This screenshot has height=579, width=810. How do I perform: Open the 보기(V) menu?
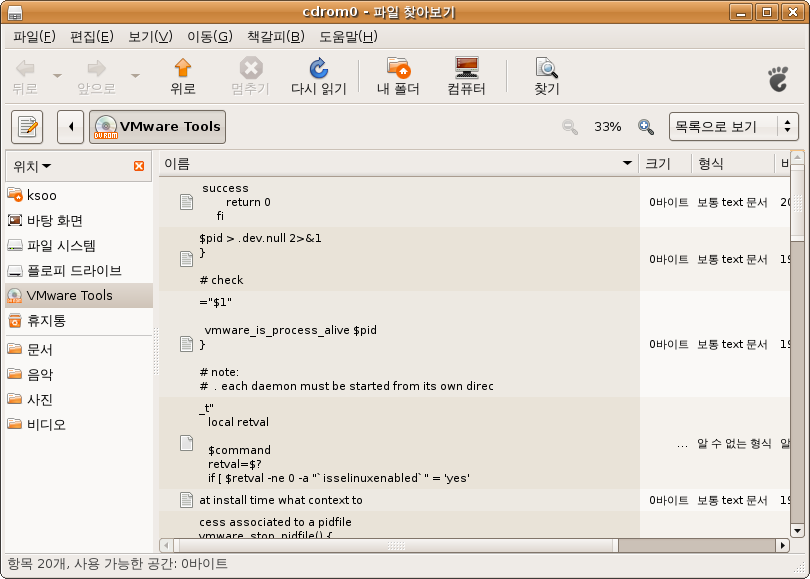click(150, 37)
